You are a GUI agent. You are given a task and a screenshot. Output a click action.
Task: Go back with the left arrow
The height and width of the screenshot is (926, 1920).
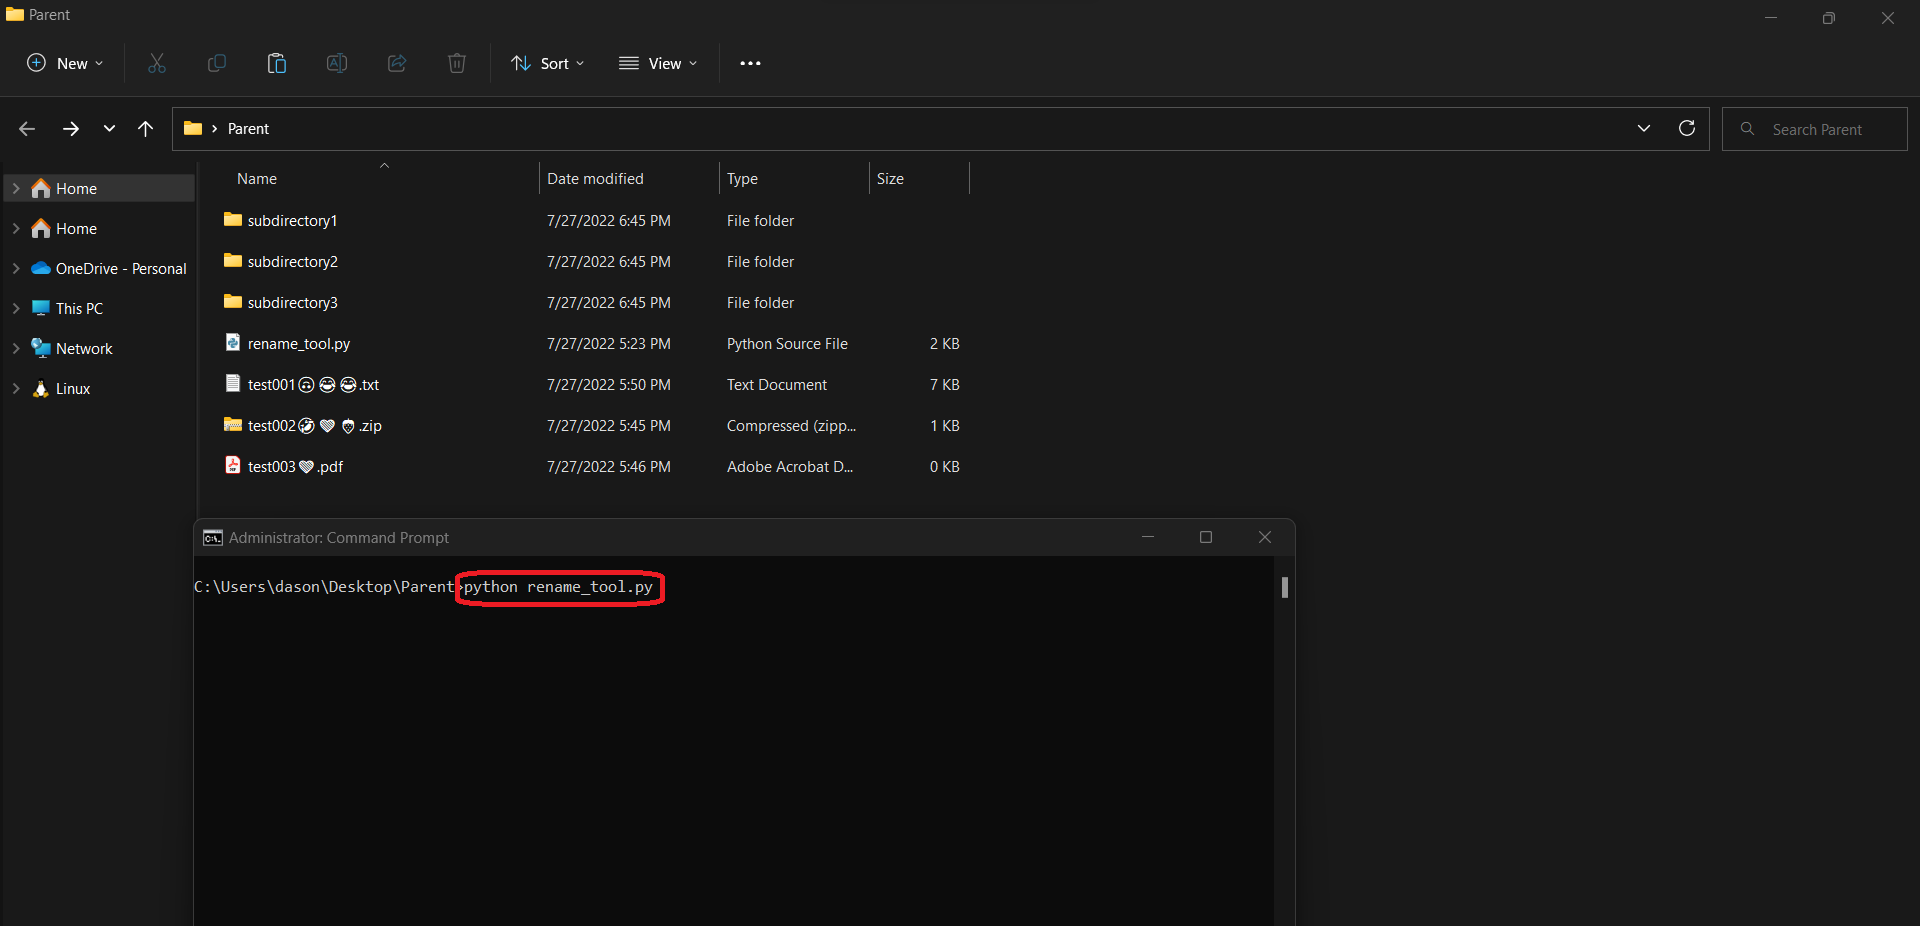[27, 129]
